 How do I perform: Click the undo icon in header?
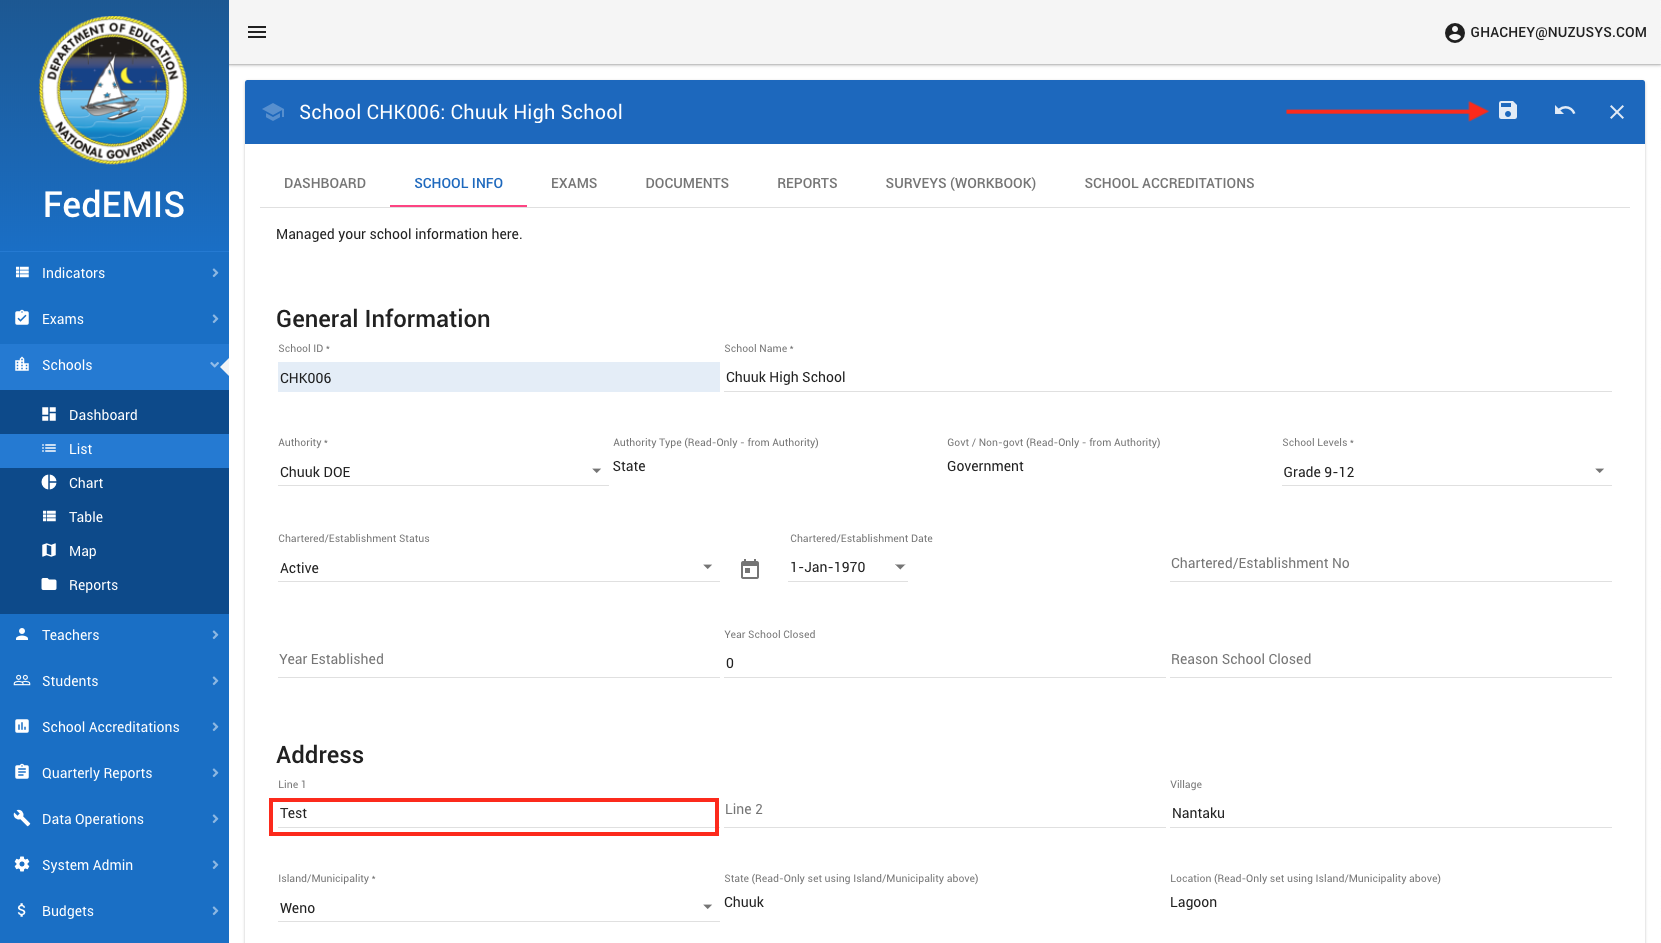pyautogui.click(x=1565, y=111)
